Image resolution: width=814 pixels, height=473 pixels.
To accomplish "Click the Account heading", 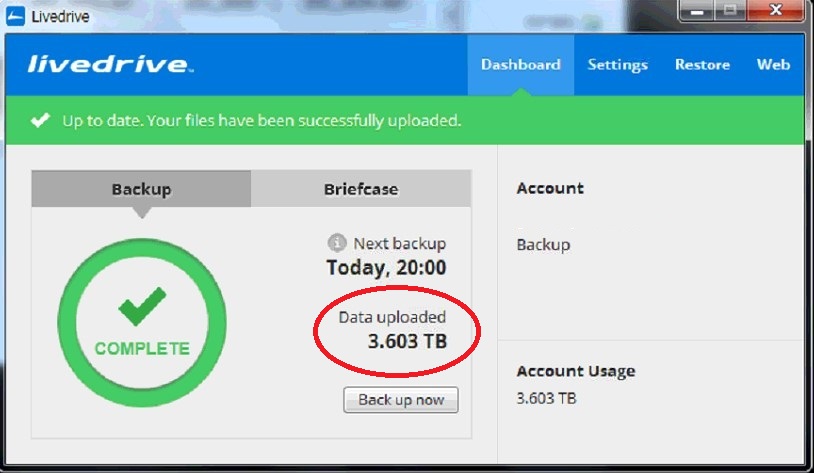I will [x=550, y=188].
